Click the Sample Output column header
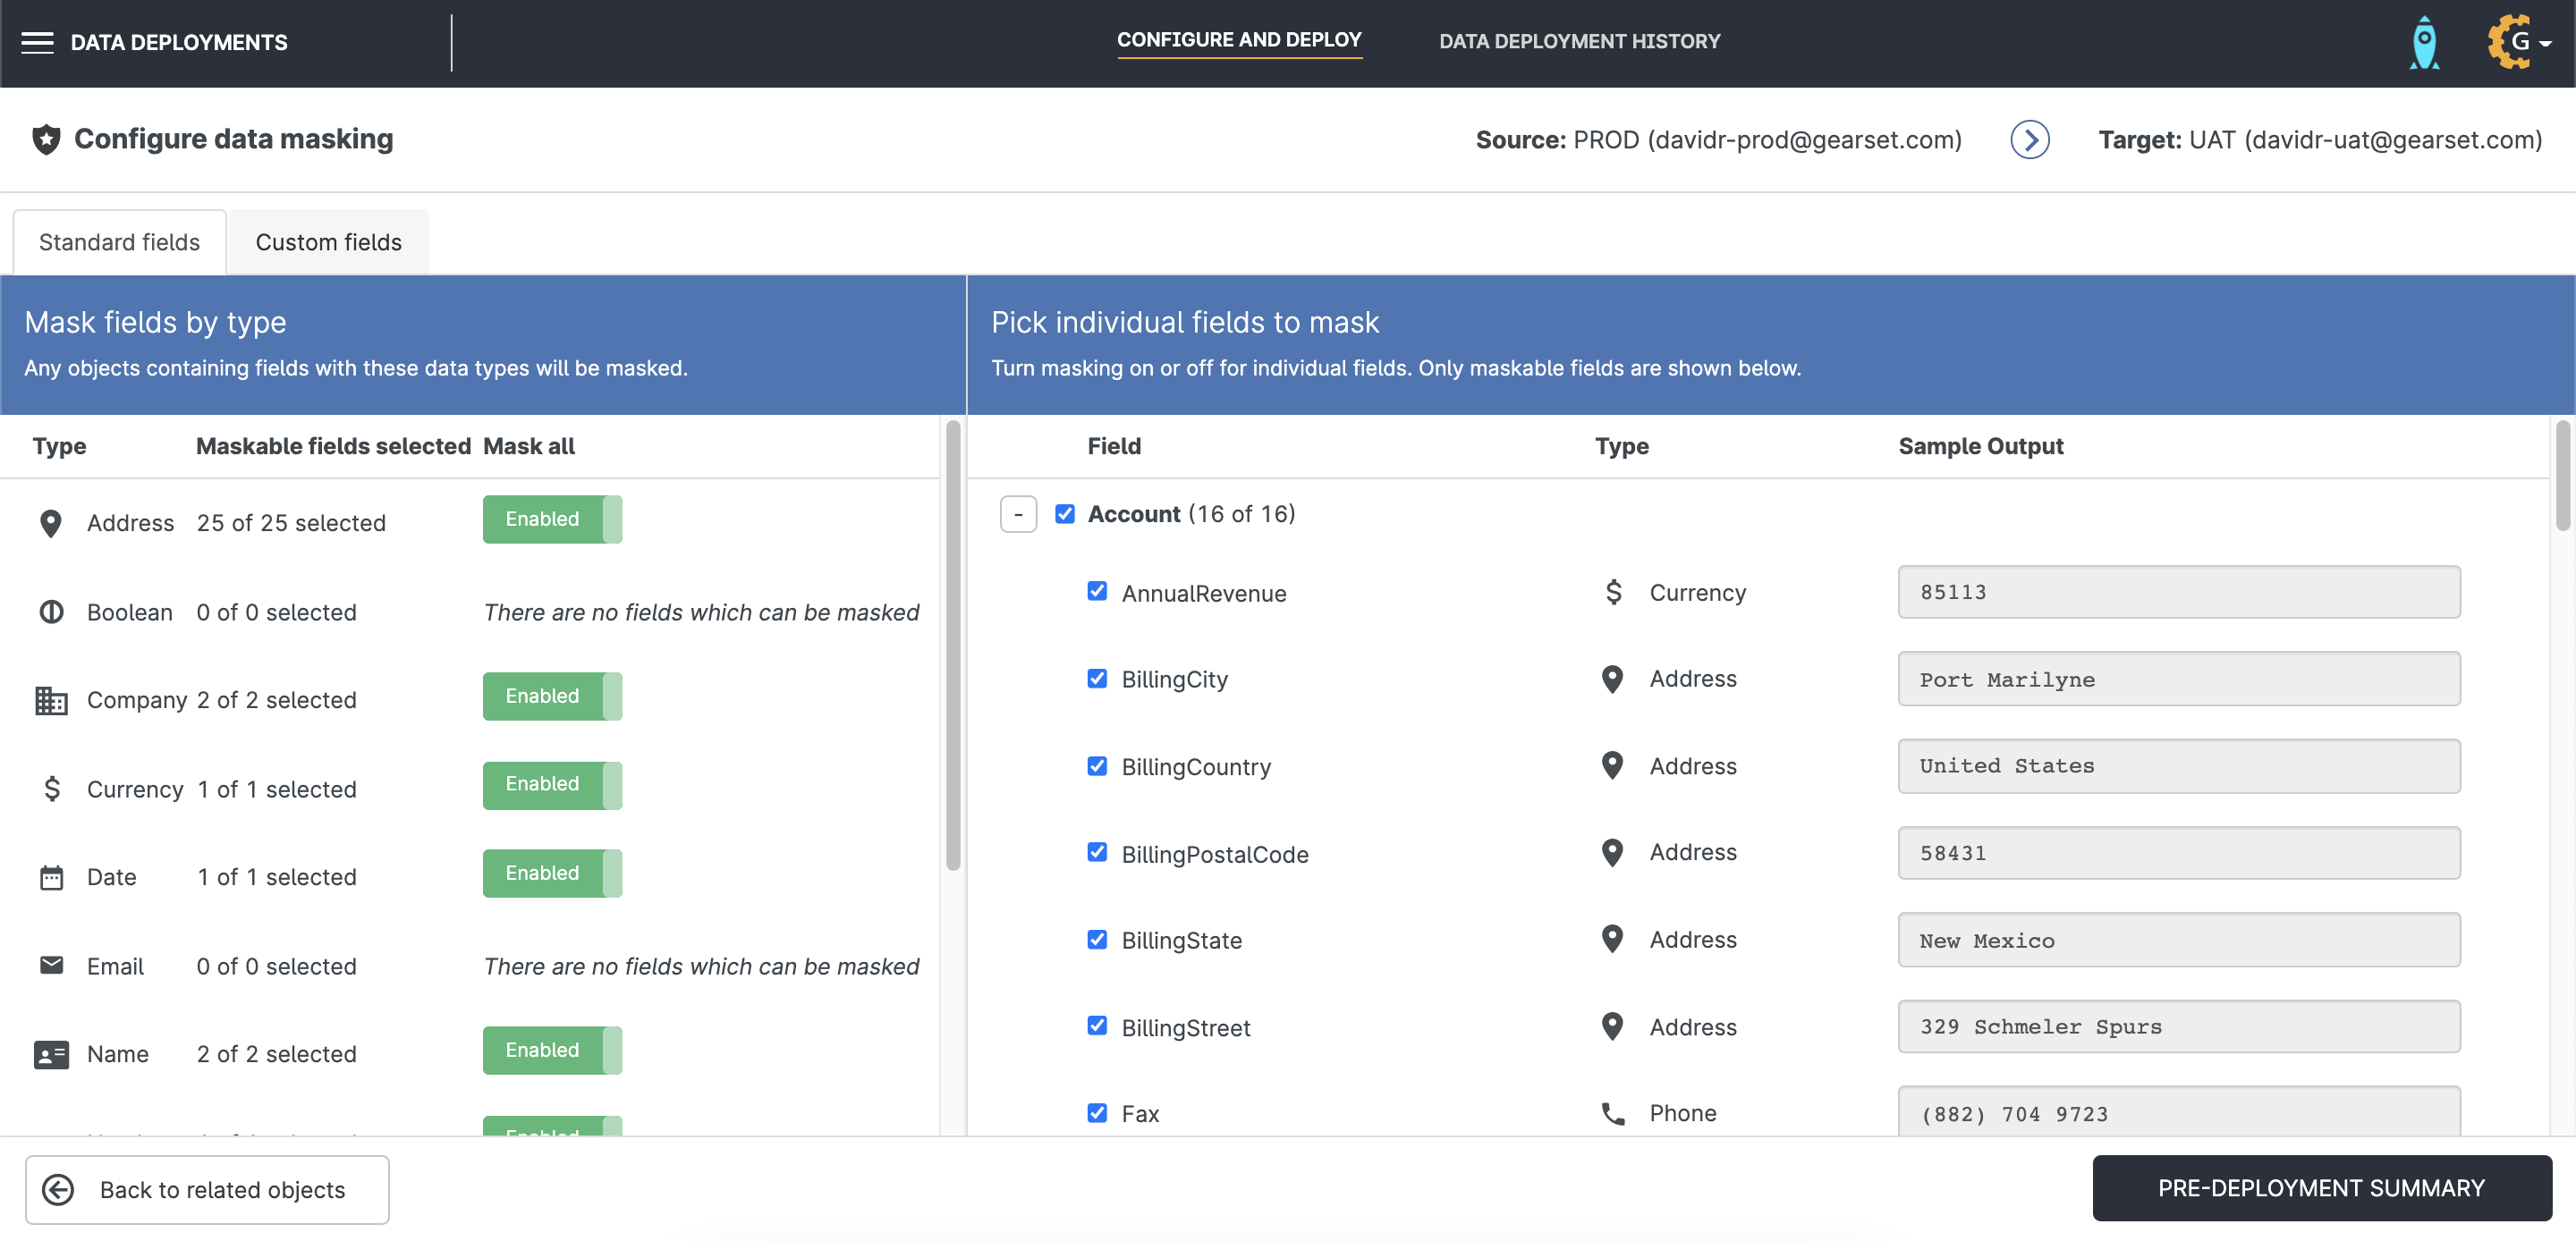 (x=1980, y=446)
